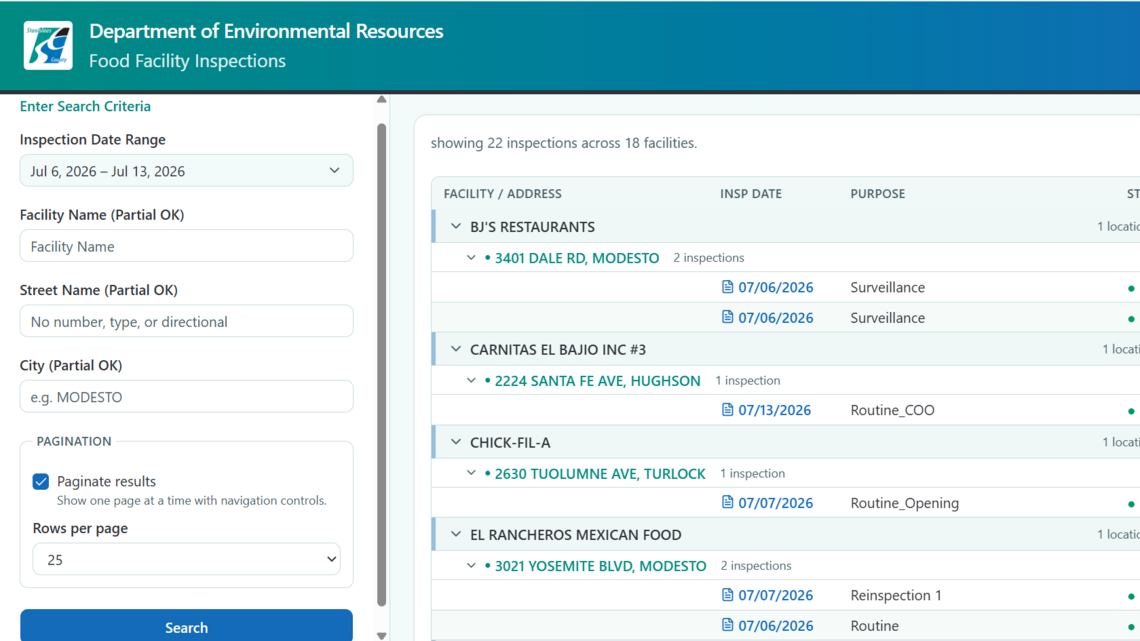Open the Inspection Date Range dropdown

(186, 171)
